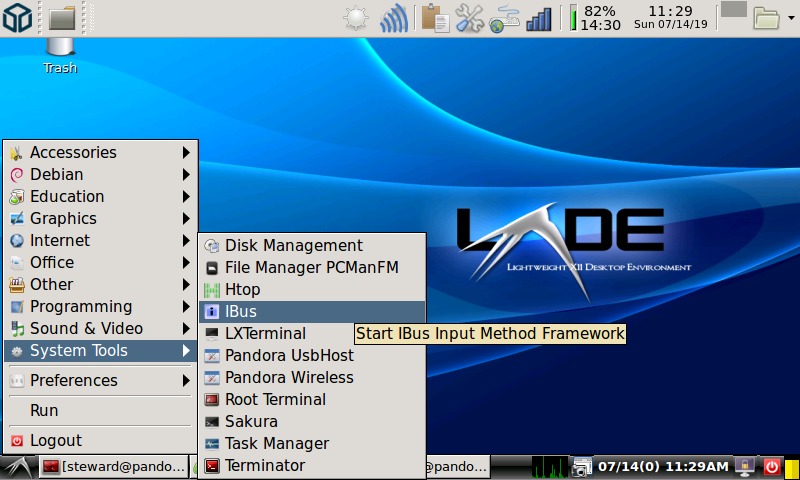
Task: Click the file manager icon in top panel
Action: tap(62, 18)
